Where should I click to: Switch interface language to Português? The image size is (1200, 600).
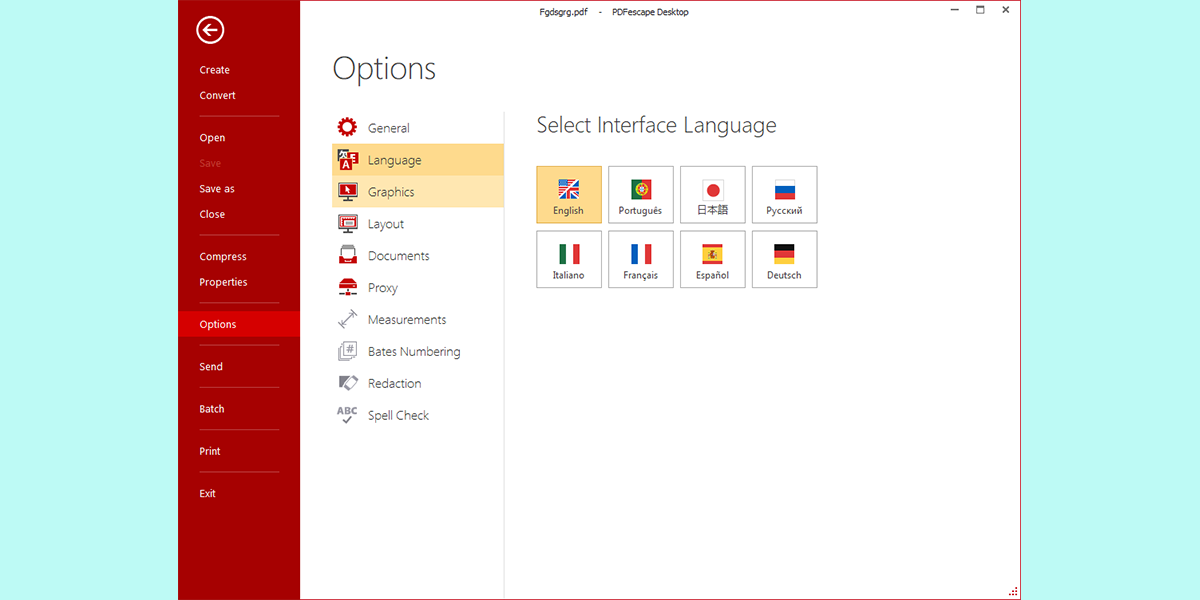click(x=641, y=195)
